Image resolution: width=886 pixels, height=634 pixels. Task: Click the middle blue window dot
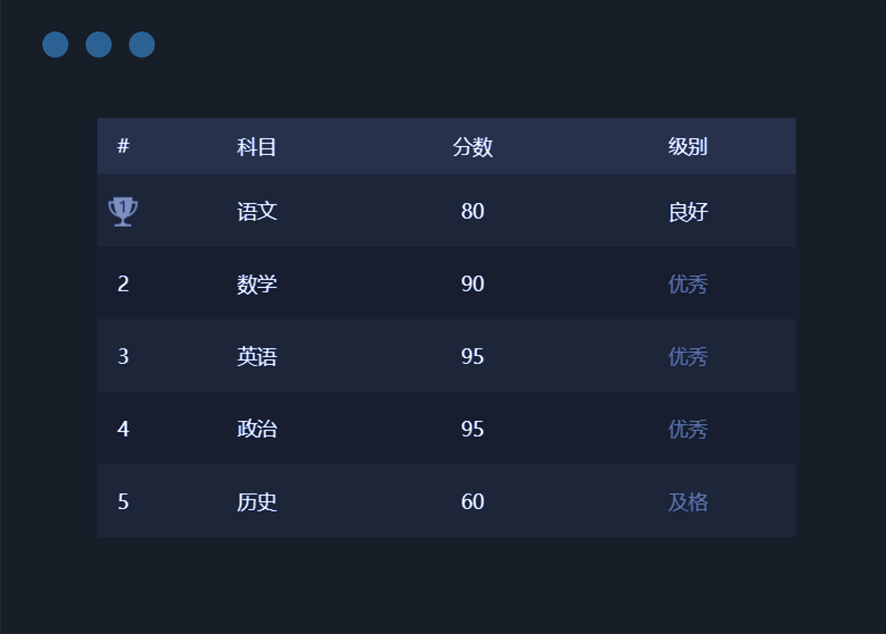pyautogui.click(x=98, y=45)
